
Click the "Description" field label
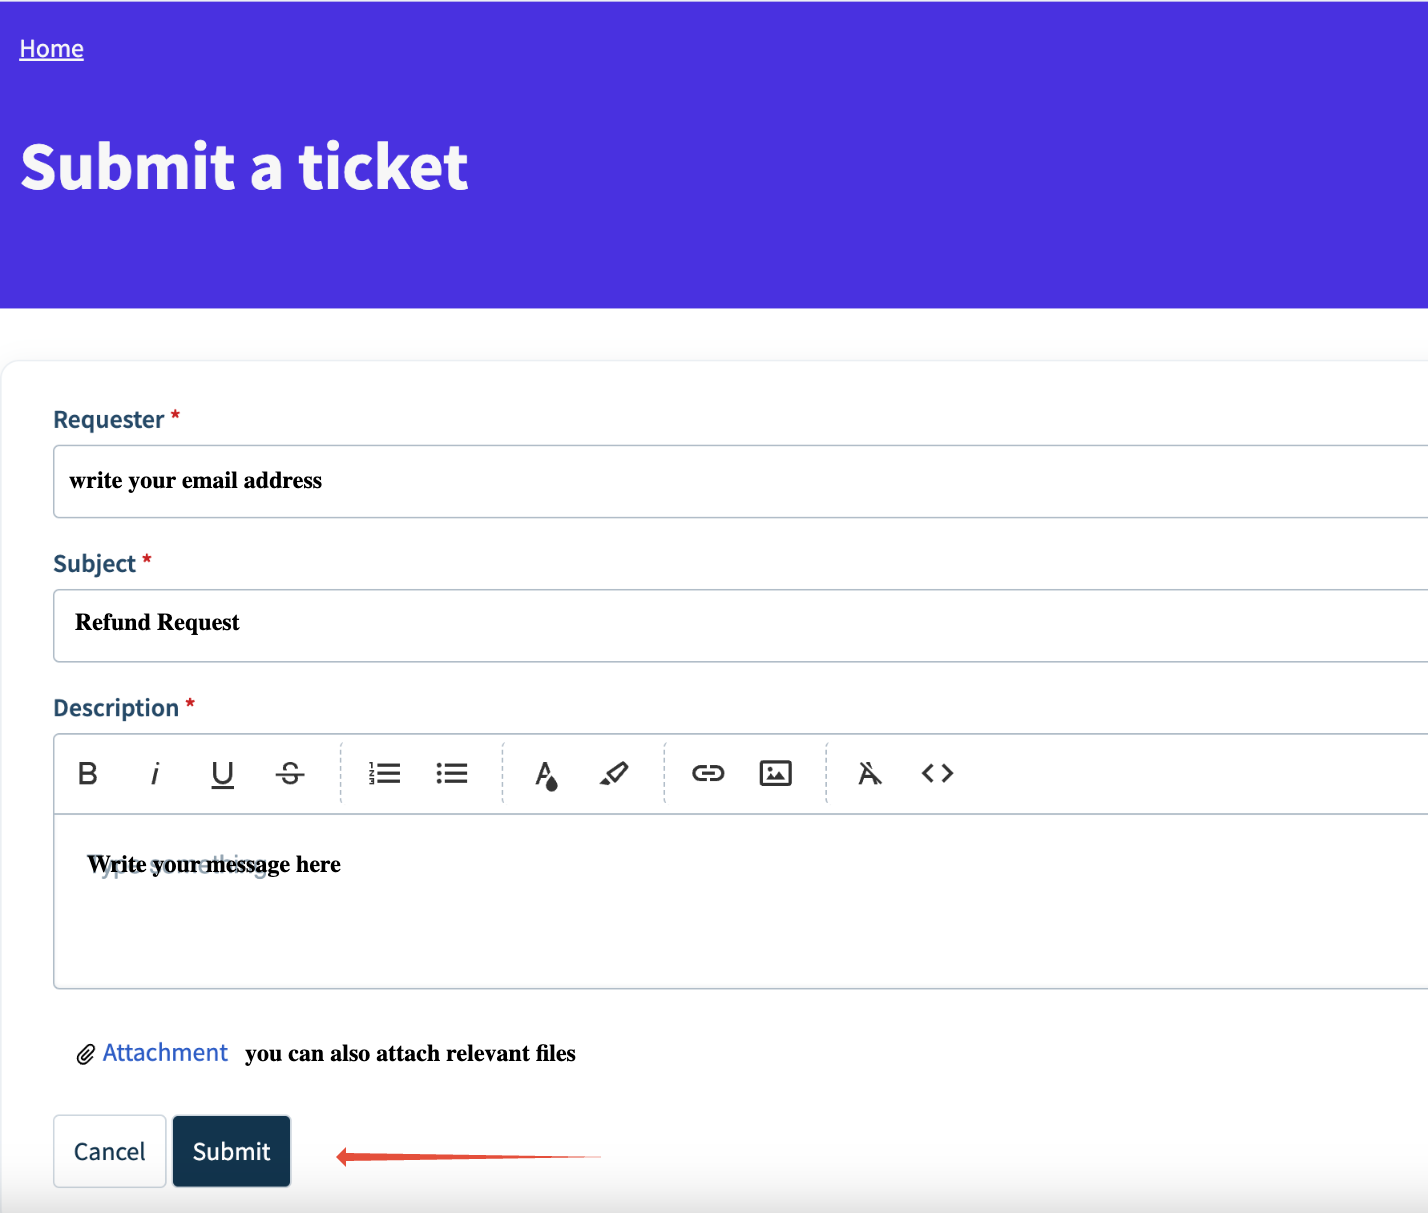[x=116, y=707]
